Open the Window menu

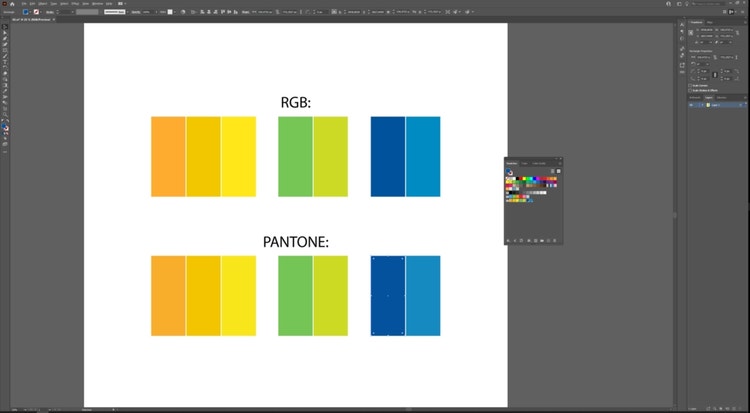(97, 3)
